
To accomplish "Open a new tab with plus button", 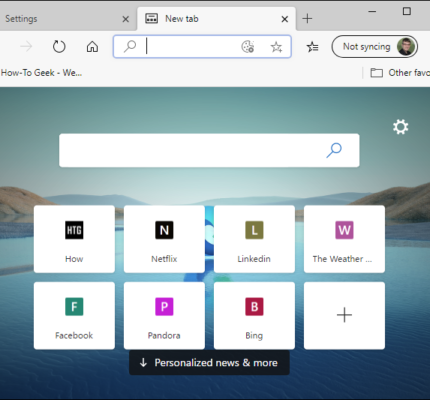I will pyautogui.click(x=307, y=19).
